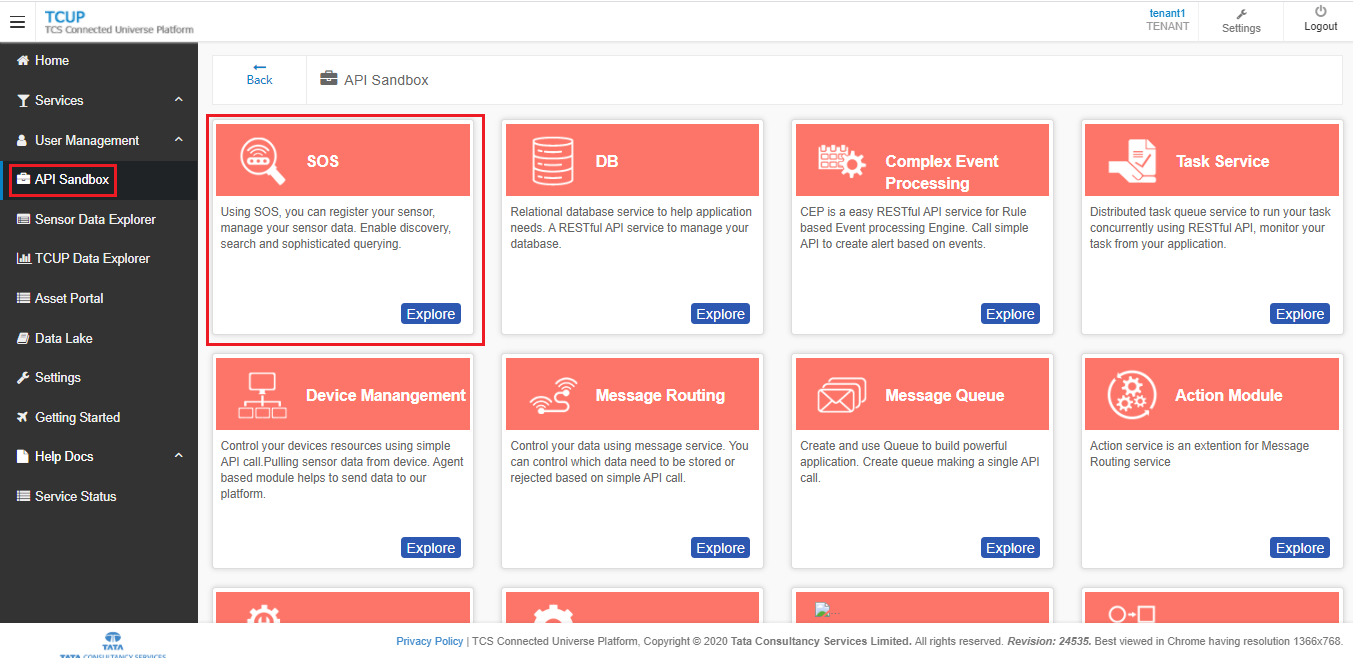Click the Services filter icon

pyautogui.click(x=24, y=101)
